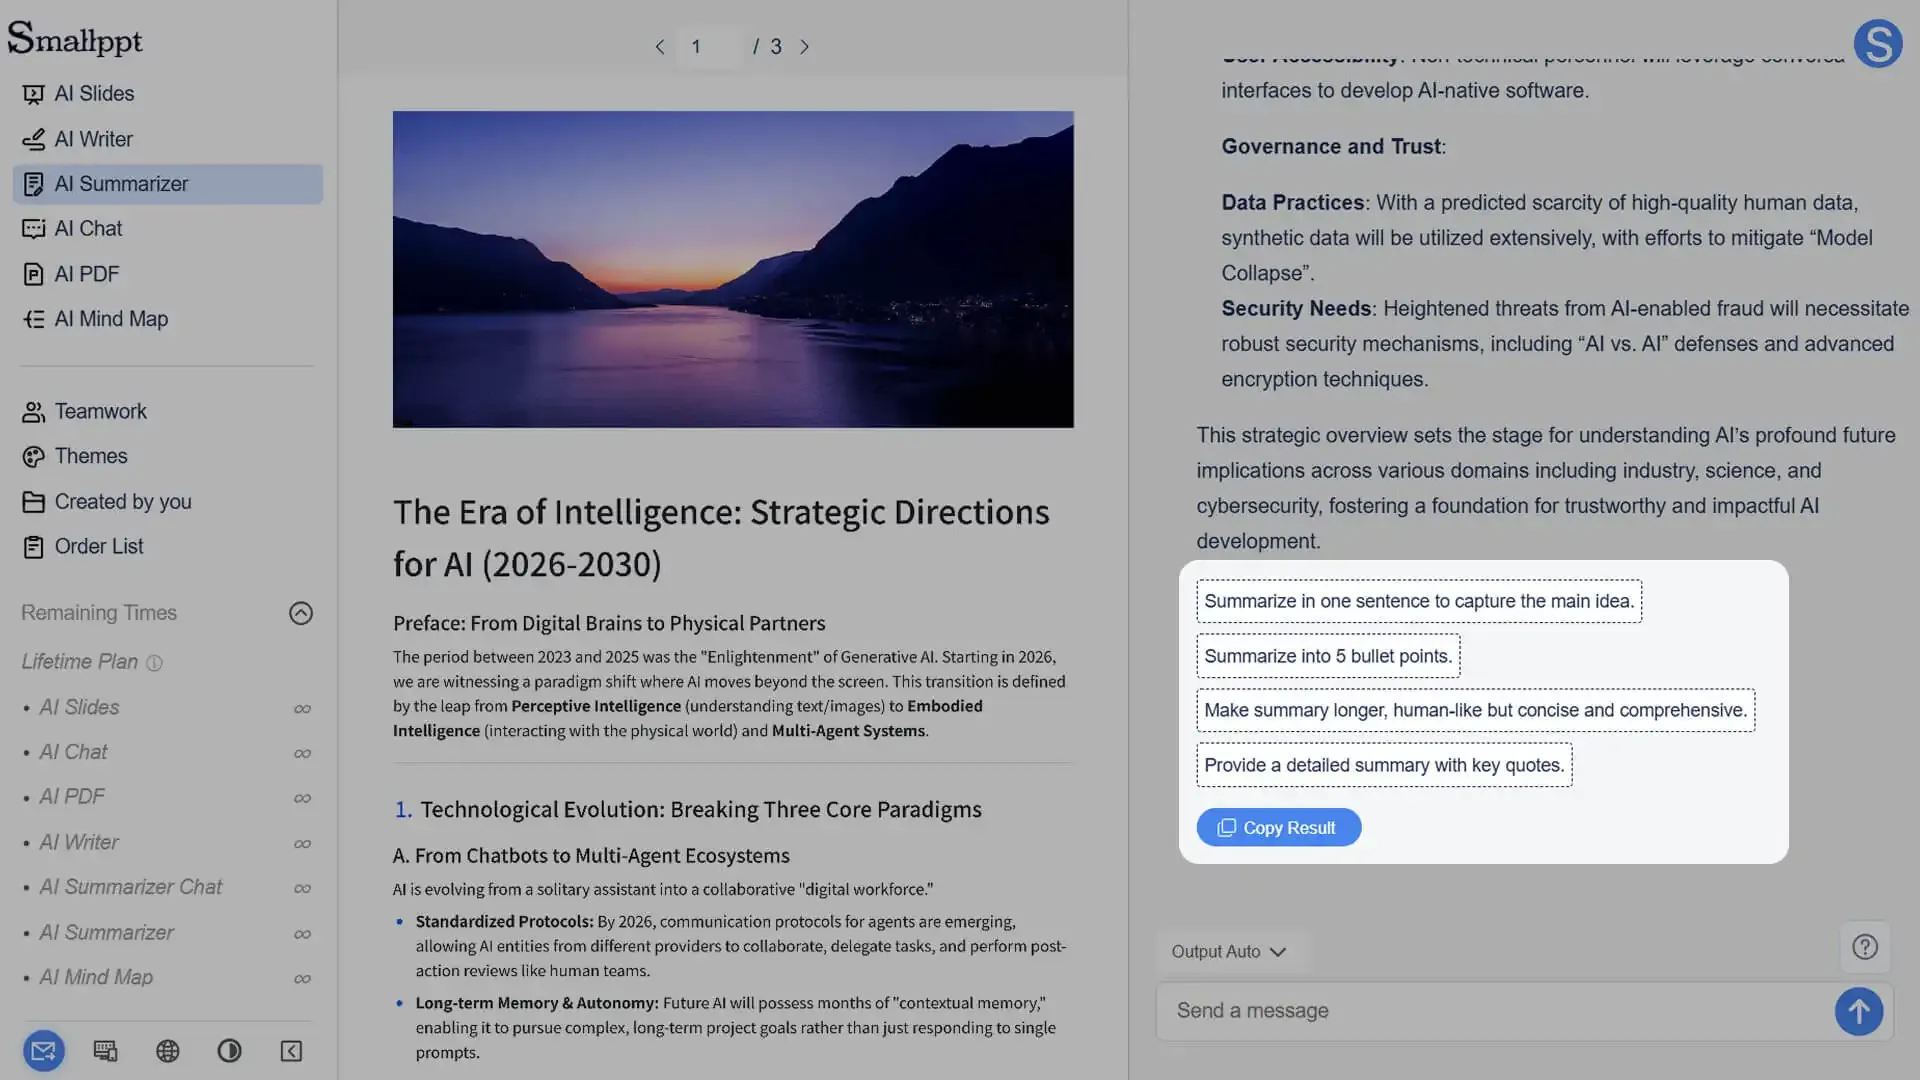Viewport: 1920px width, 1080px height.
Task: Open the Output Auto dropdown
Action: [1229, 951]
